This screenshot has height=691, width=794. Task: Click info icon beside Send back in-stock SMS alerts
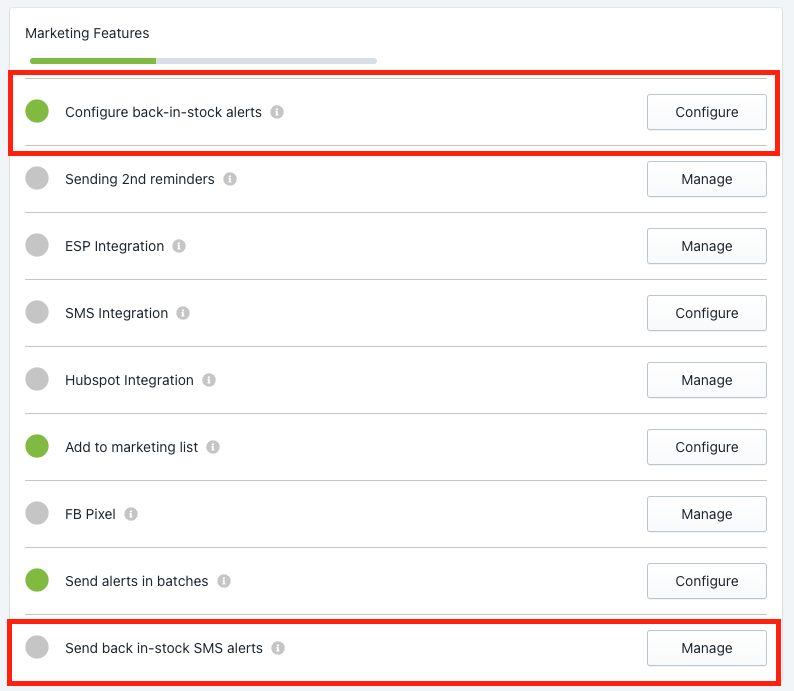point(277,648)
